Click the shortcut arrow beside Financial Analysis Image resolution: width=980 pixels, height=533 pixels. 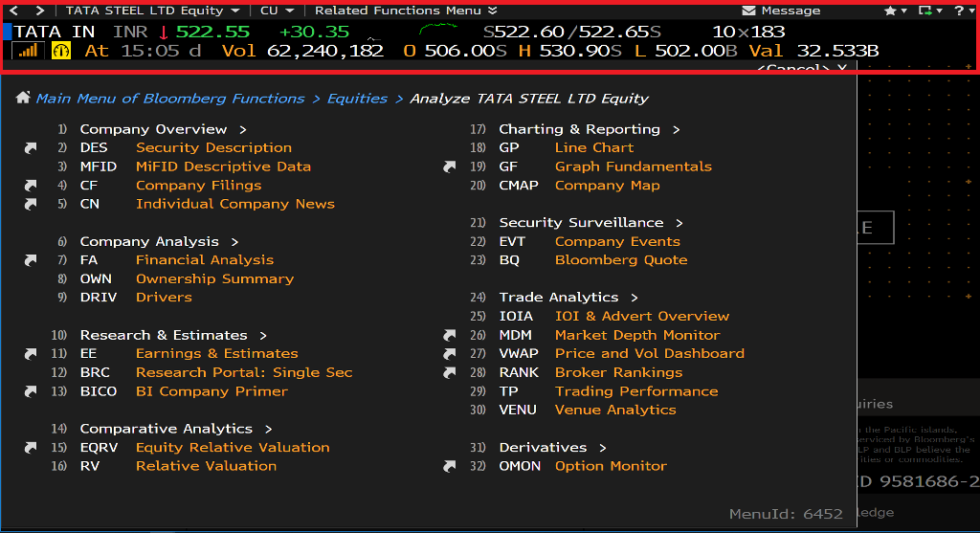(x=30, y=260)
